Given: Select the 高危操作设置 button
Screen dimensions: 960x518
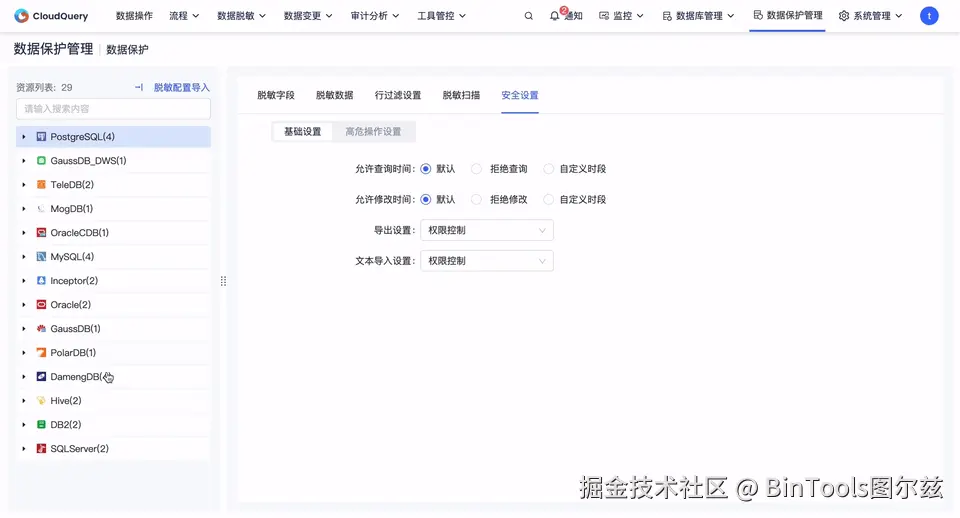Looking at the screenshot, I should [x=373, y=132].
